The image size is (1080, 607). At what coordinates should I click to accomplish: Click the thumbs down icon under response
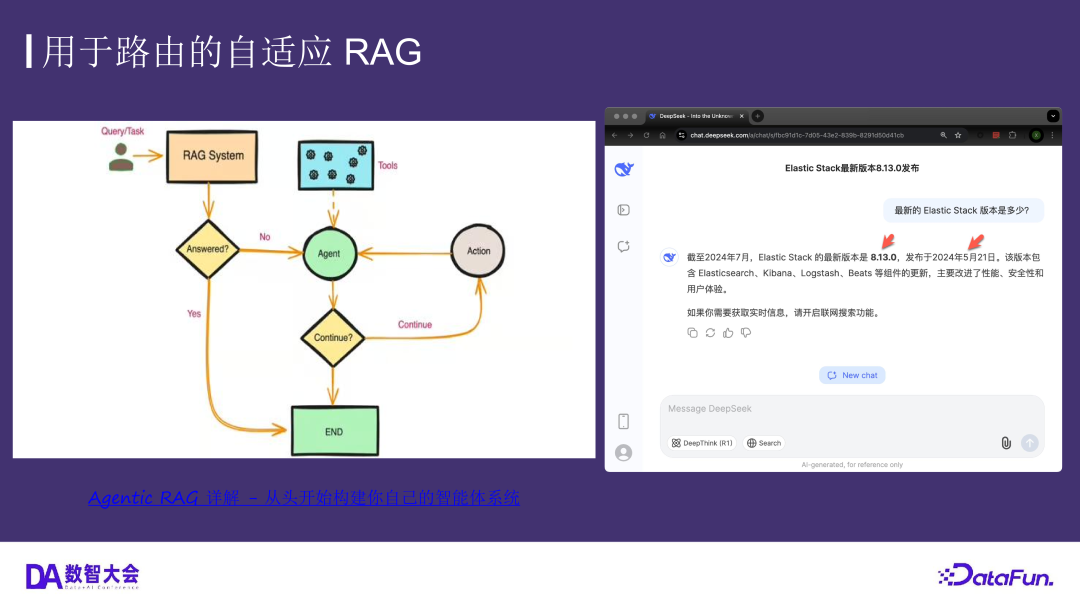pyautogui.click(x=746, y=333)
